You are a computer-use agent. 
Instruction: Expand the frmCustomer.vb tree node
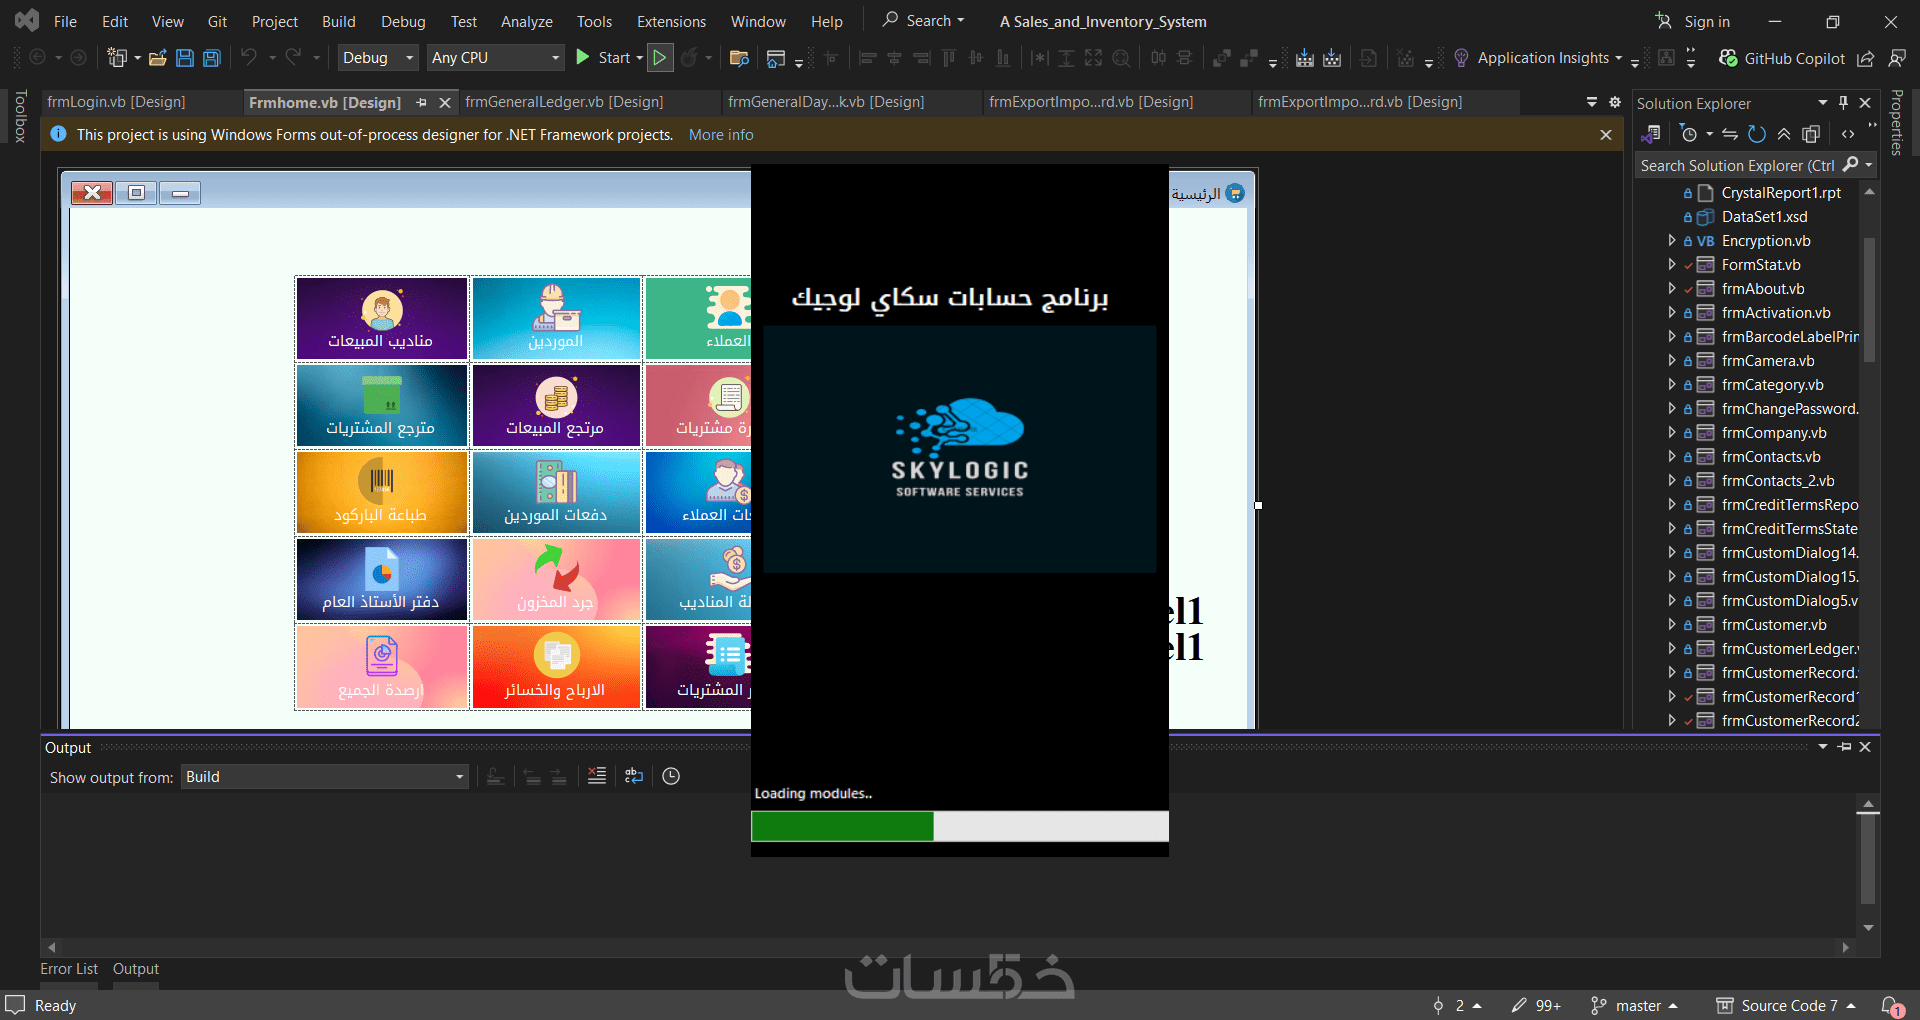[x=1671, y=625]
